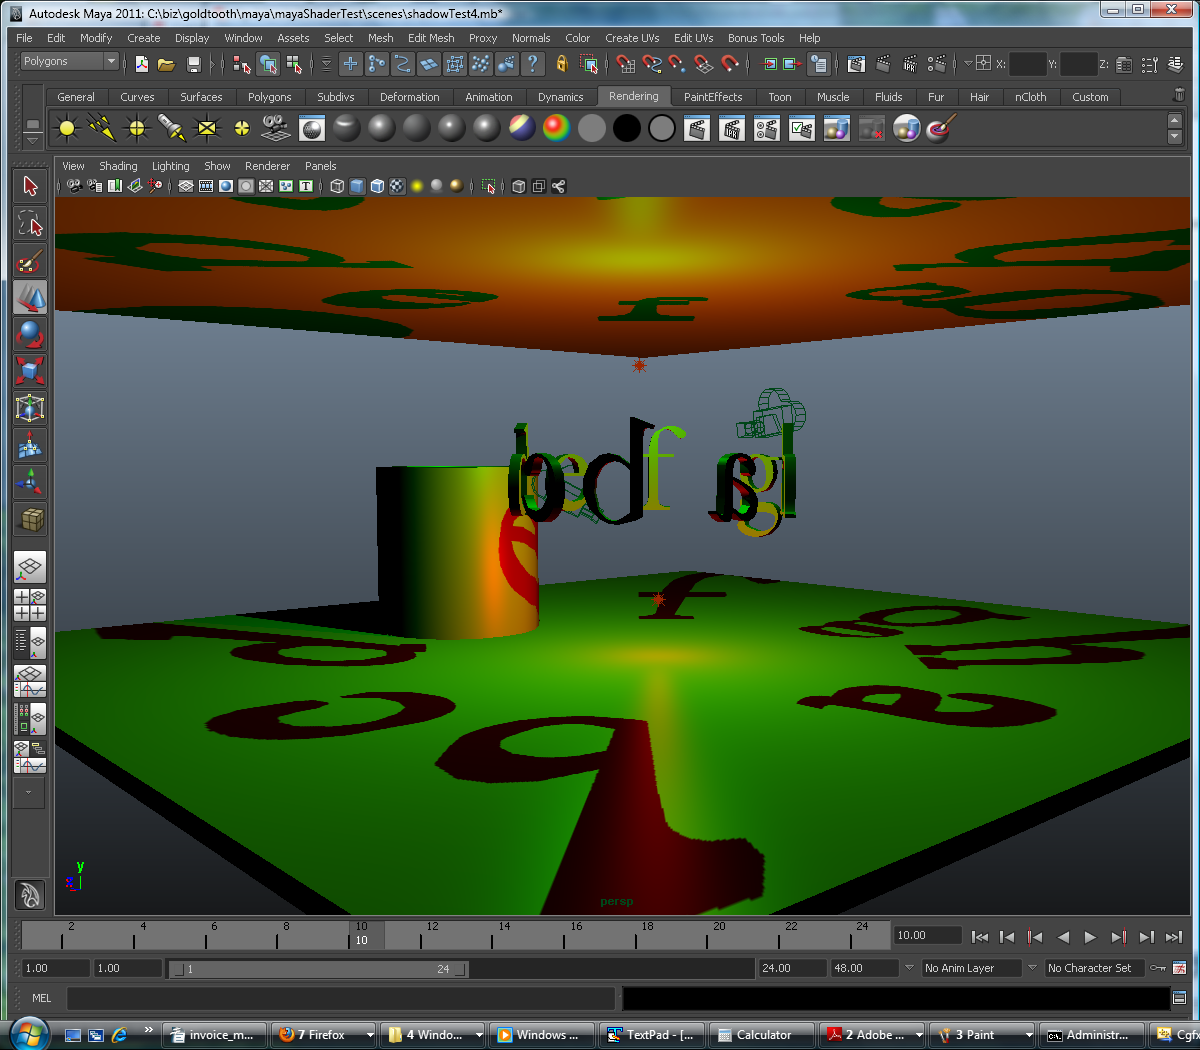This screenshot has height=1050, width=1200.
Task: Toggle use all lights in viewport
Action: 417,186
